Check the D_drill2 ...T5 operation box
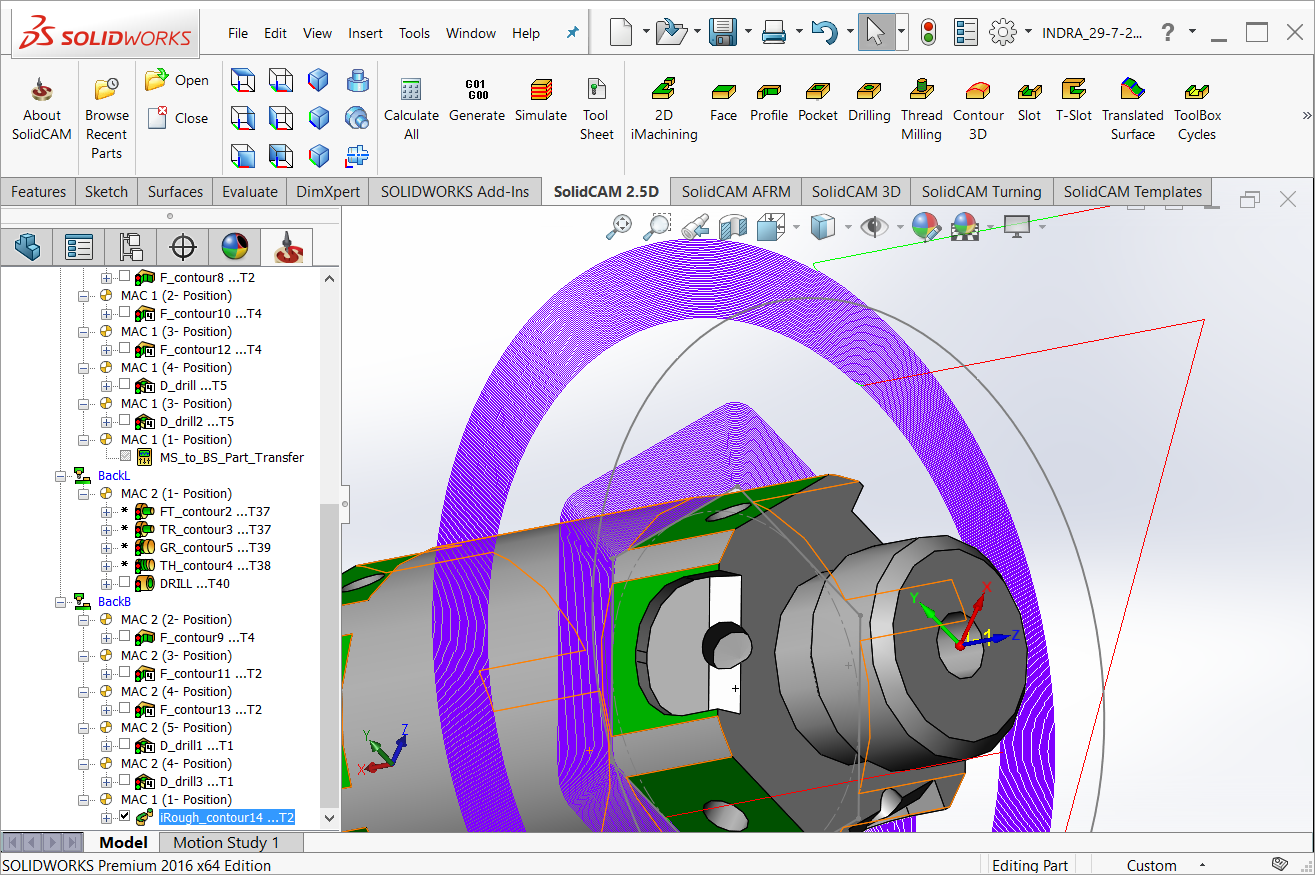This screenshot has width=1315, height=875. click(124, 421)
